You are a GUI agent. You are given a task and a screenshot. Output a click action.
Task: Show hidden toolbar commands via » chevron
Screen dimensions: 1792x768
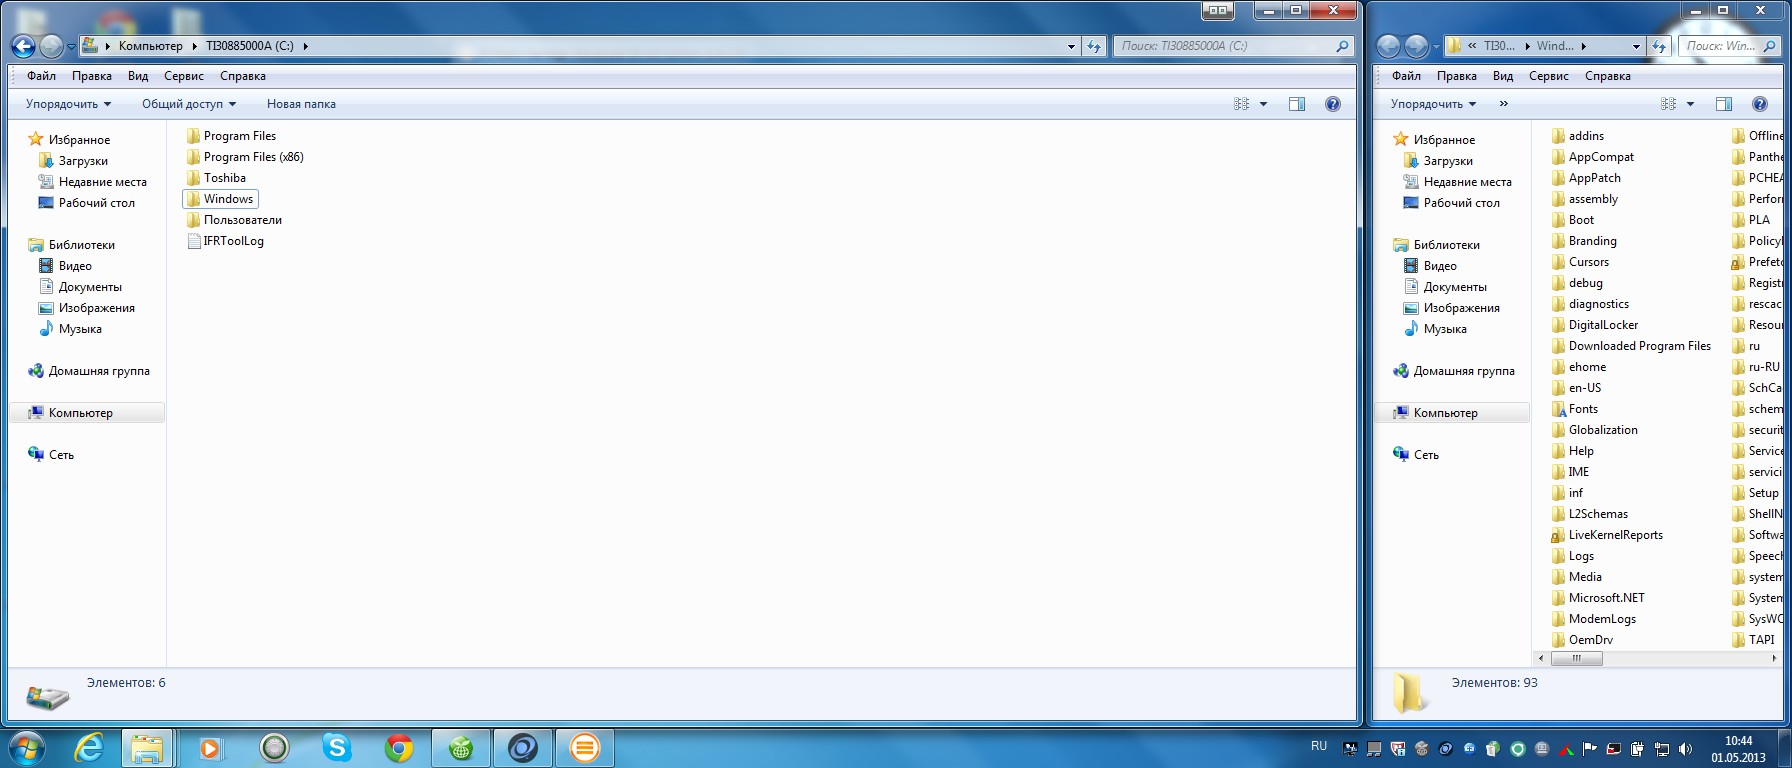(1503, 104)
